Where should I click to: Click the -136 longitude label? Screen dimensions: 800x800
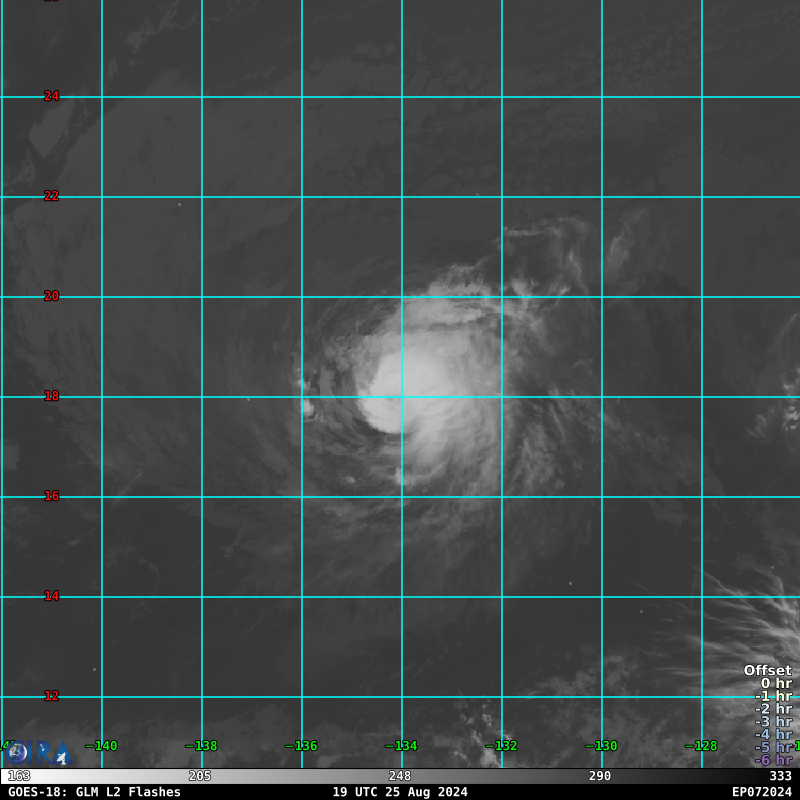click(302, 746)
